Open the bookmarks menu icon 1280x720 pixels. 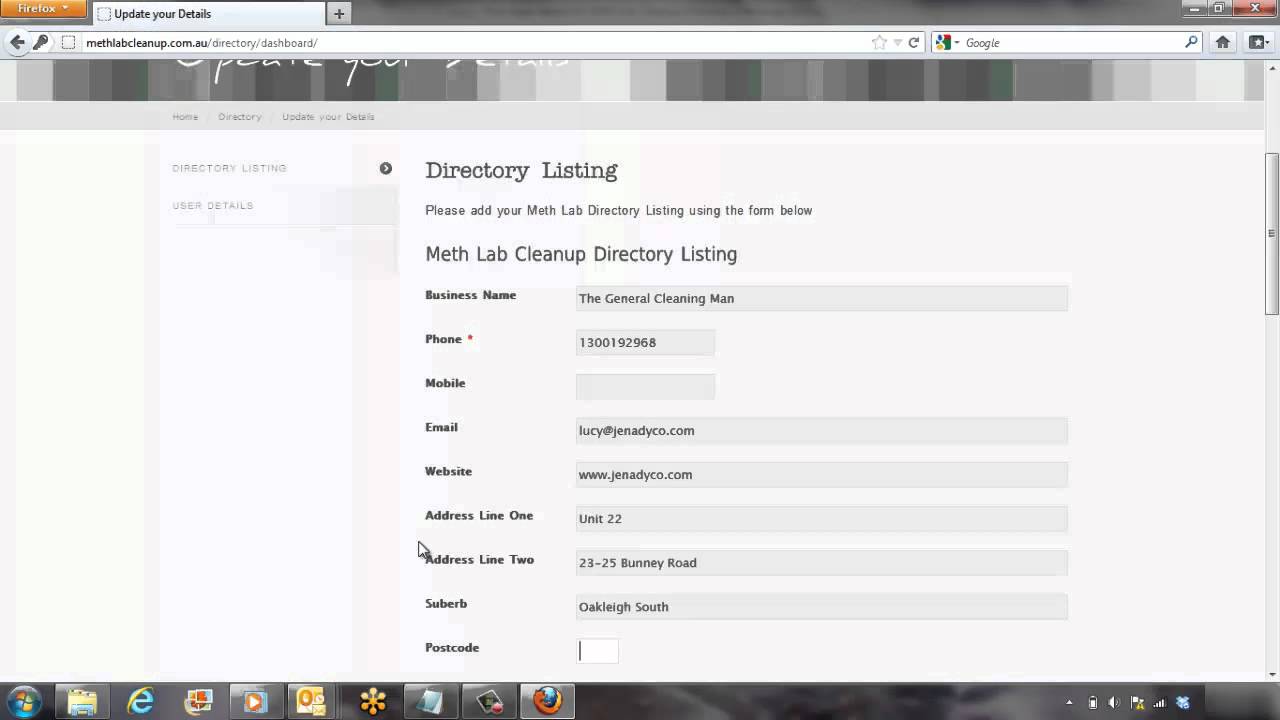(1258, 42)
